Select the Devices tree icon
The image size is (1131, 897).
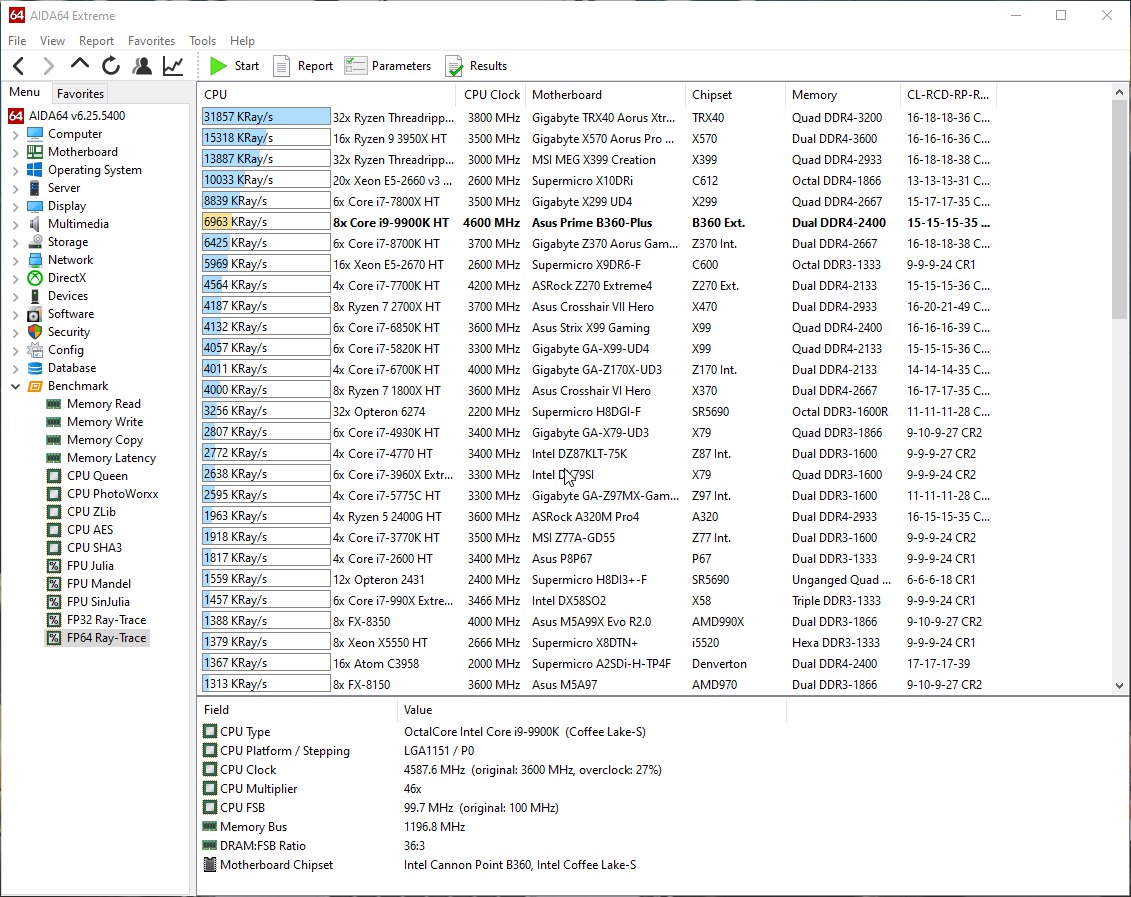tap(35, 296)
